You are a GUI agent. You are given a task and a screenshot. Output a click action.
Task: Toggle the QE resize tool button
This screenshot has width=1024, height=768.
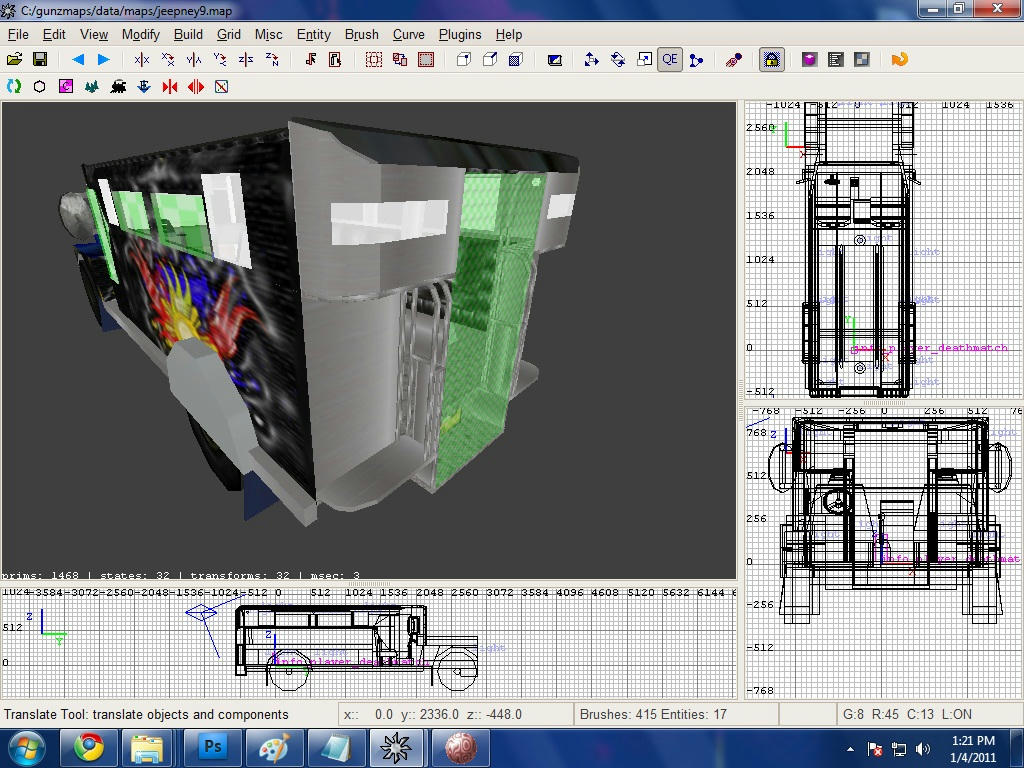[x=669, y=60]
